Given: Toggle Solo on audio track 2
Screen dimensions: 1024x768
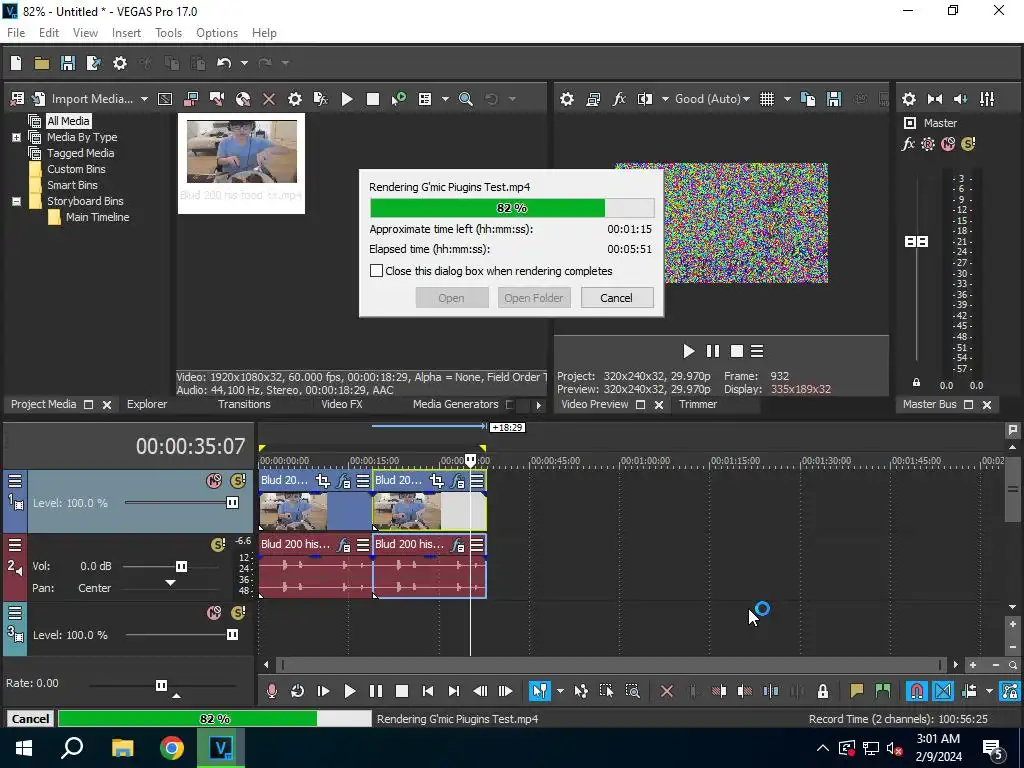Looking at the screenshot, I should click(x=218, y=545).
